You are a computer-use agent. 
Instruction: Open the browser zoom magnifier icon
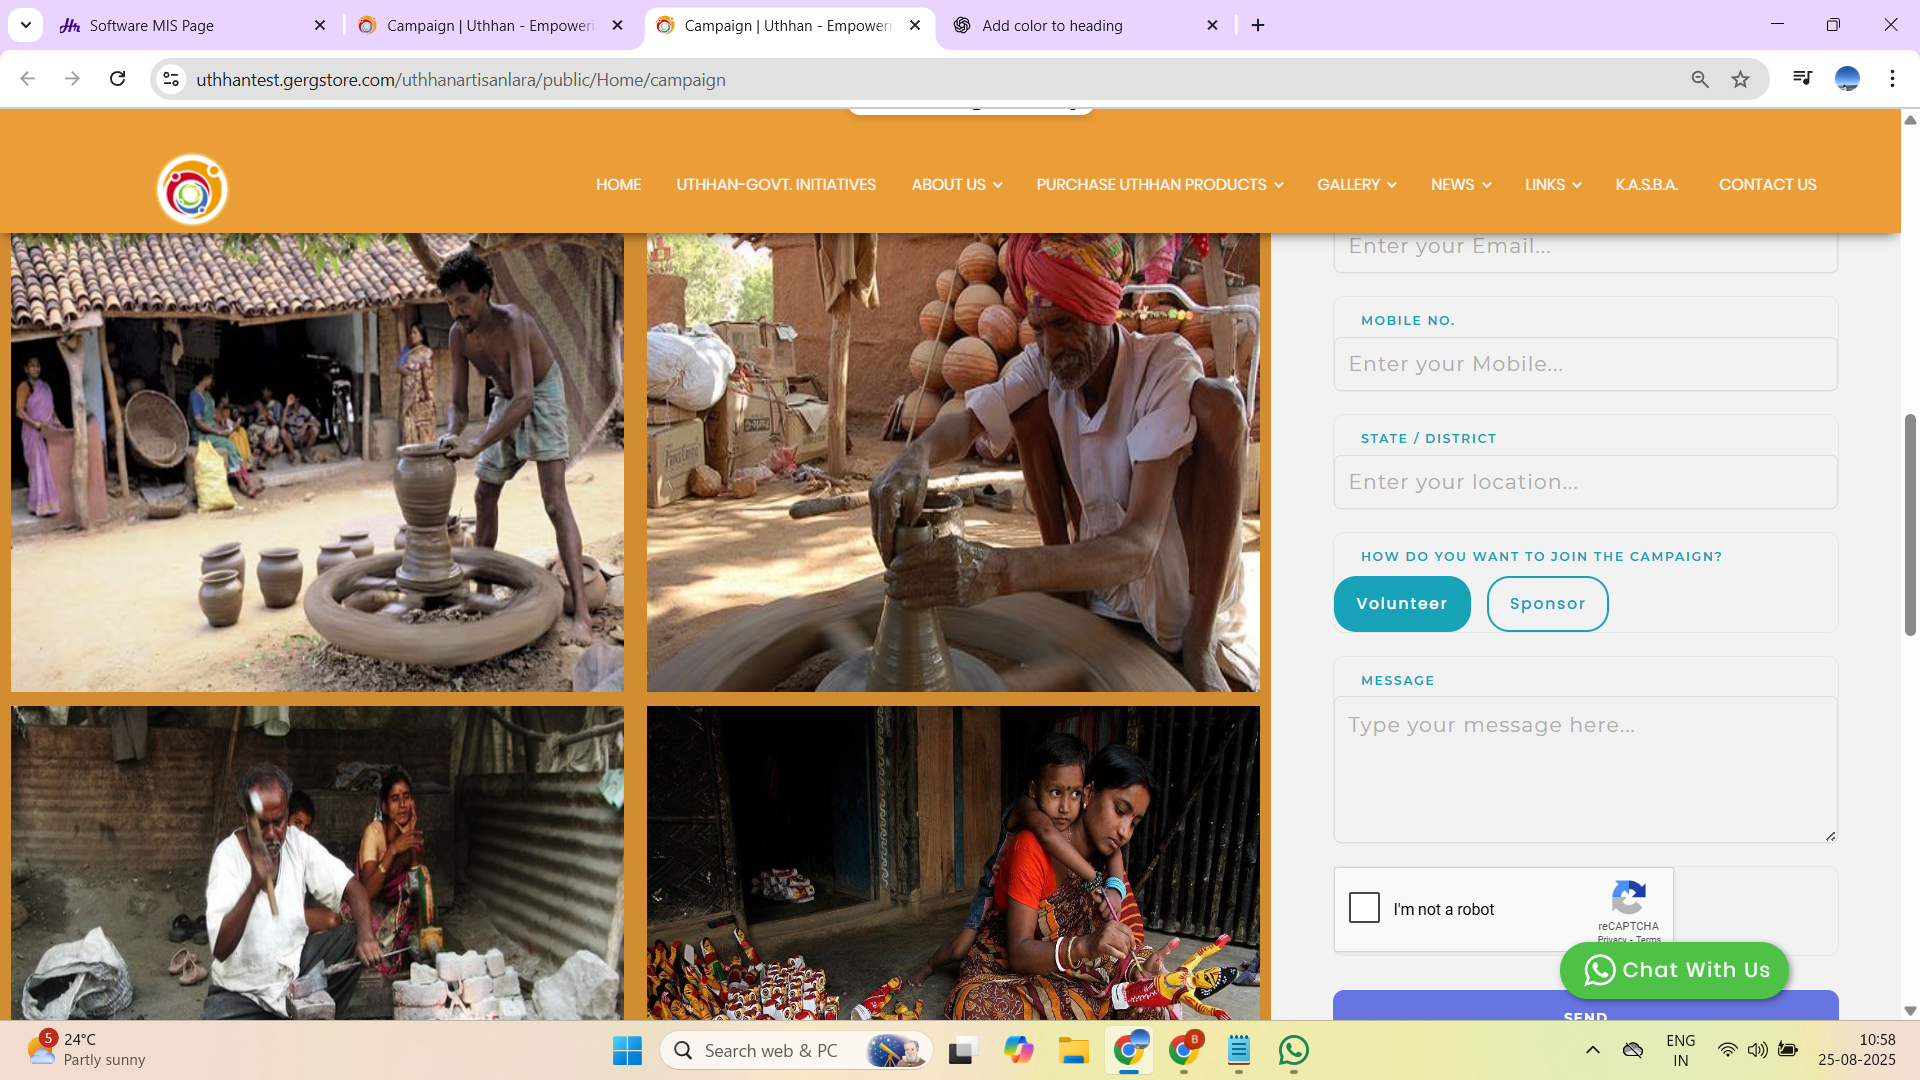point(1700,79)
